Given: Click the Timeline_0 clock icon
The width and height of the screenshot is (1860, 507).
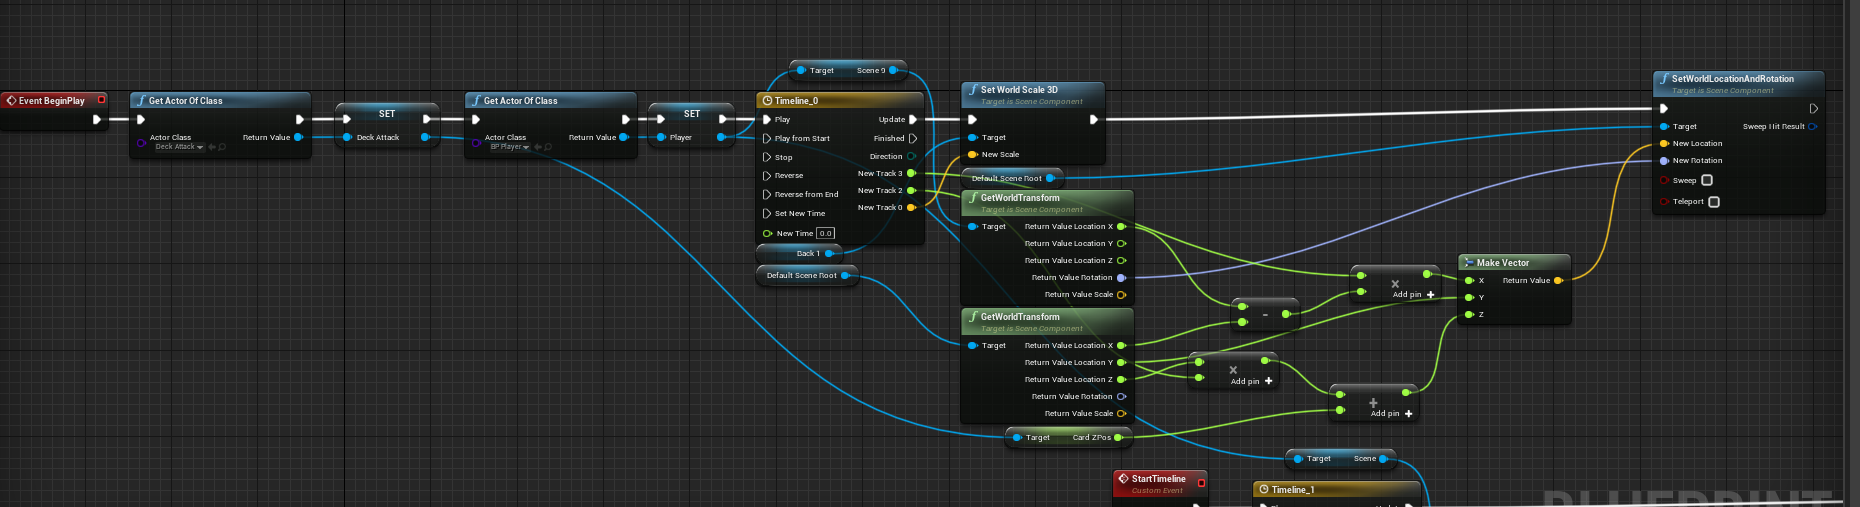Looking at the screenshot, I should click(x=767, y=100).
